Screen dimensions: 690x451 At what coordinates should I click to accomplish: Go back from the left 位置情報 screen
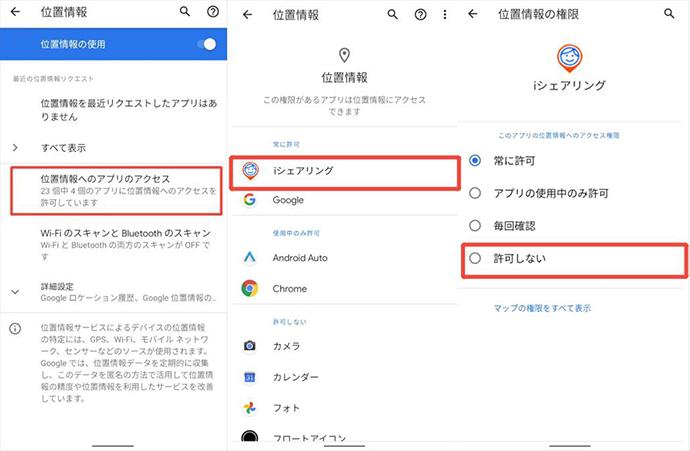point(15,12)
